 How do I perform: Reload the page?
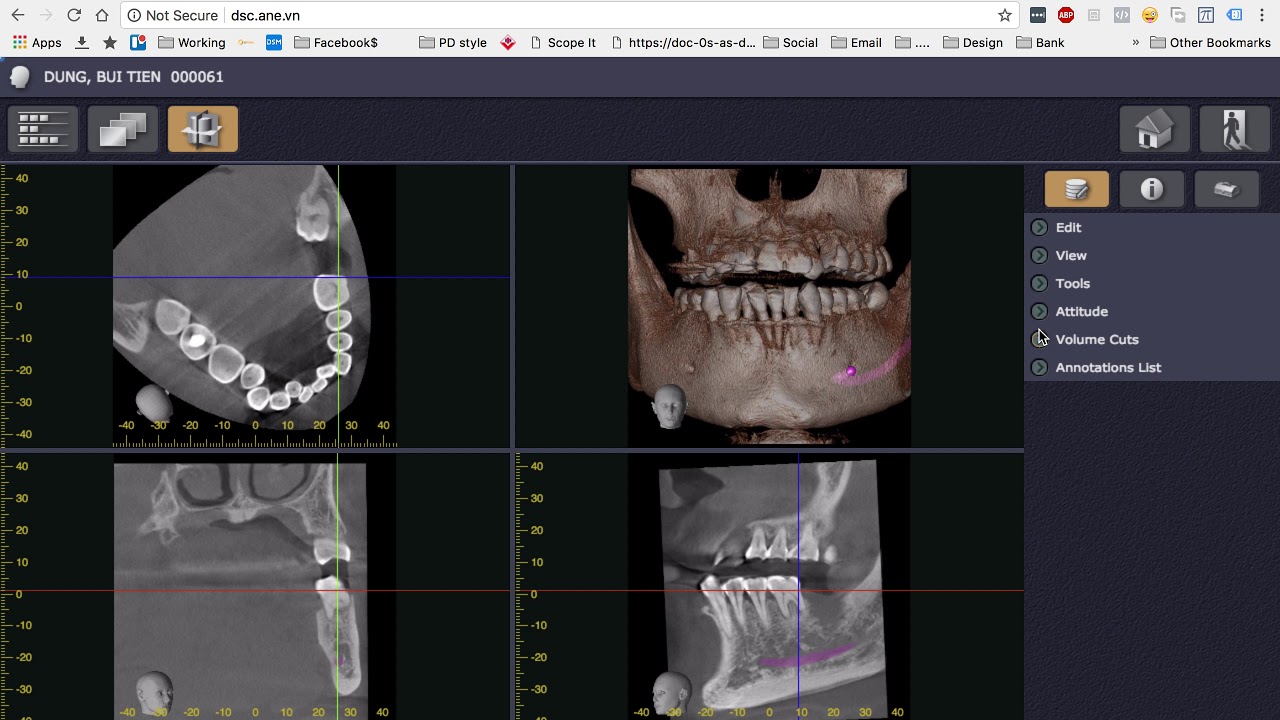click(x=74, y=15)
